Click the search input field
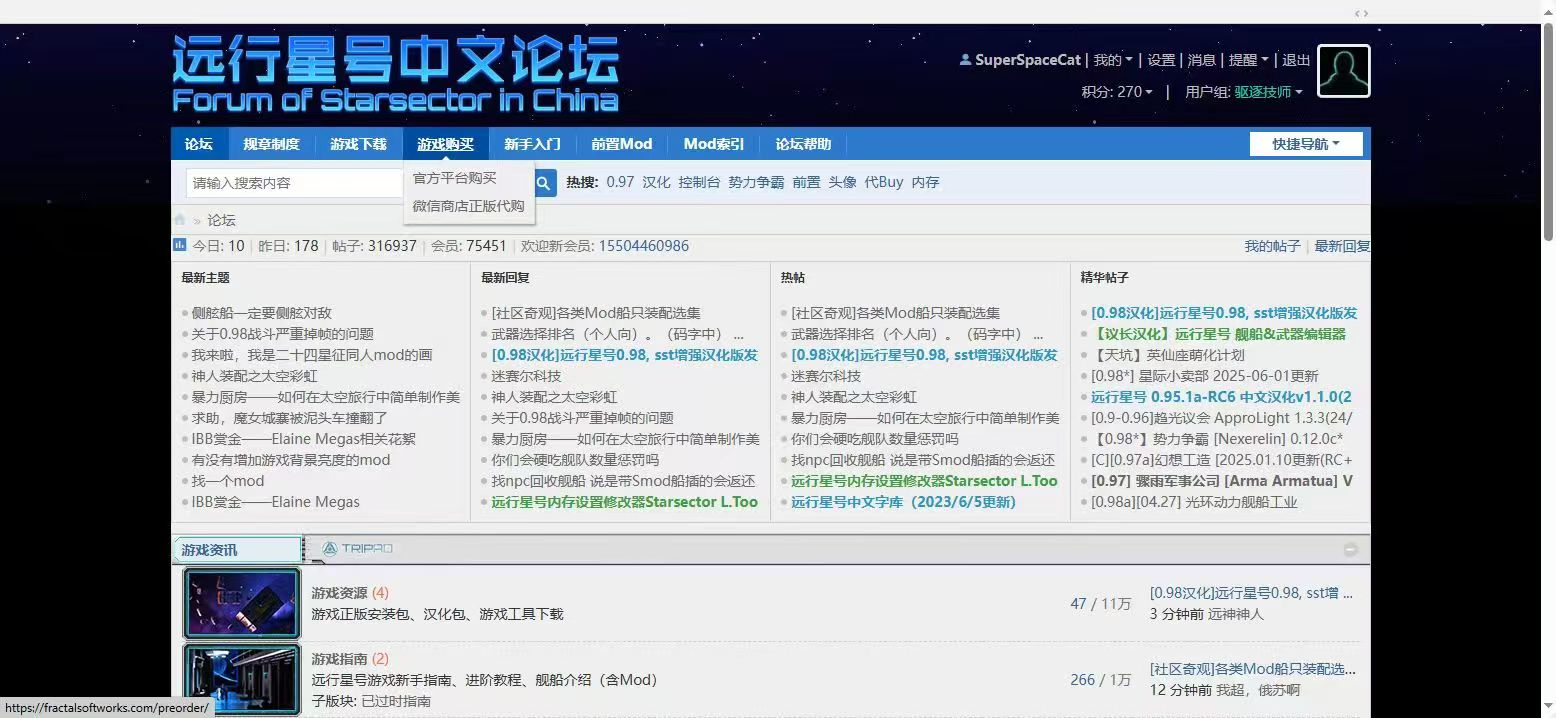 (x=295, y=183)
